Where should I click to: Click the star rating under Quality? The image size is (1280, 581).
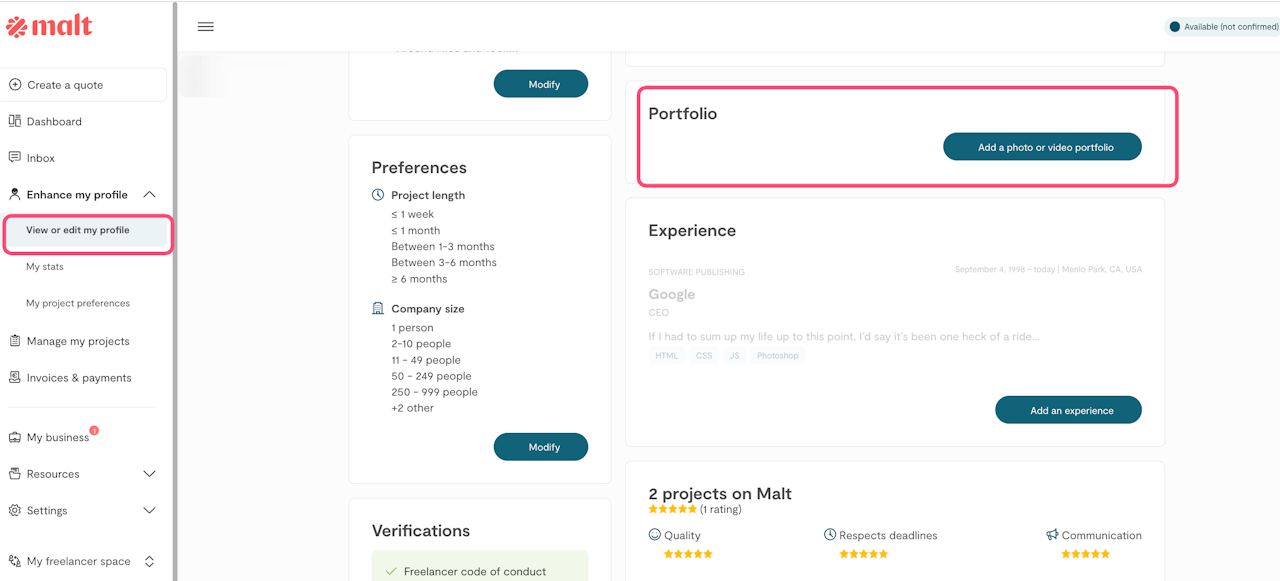click(x=688, y=554)
